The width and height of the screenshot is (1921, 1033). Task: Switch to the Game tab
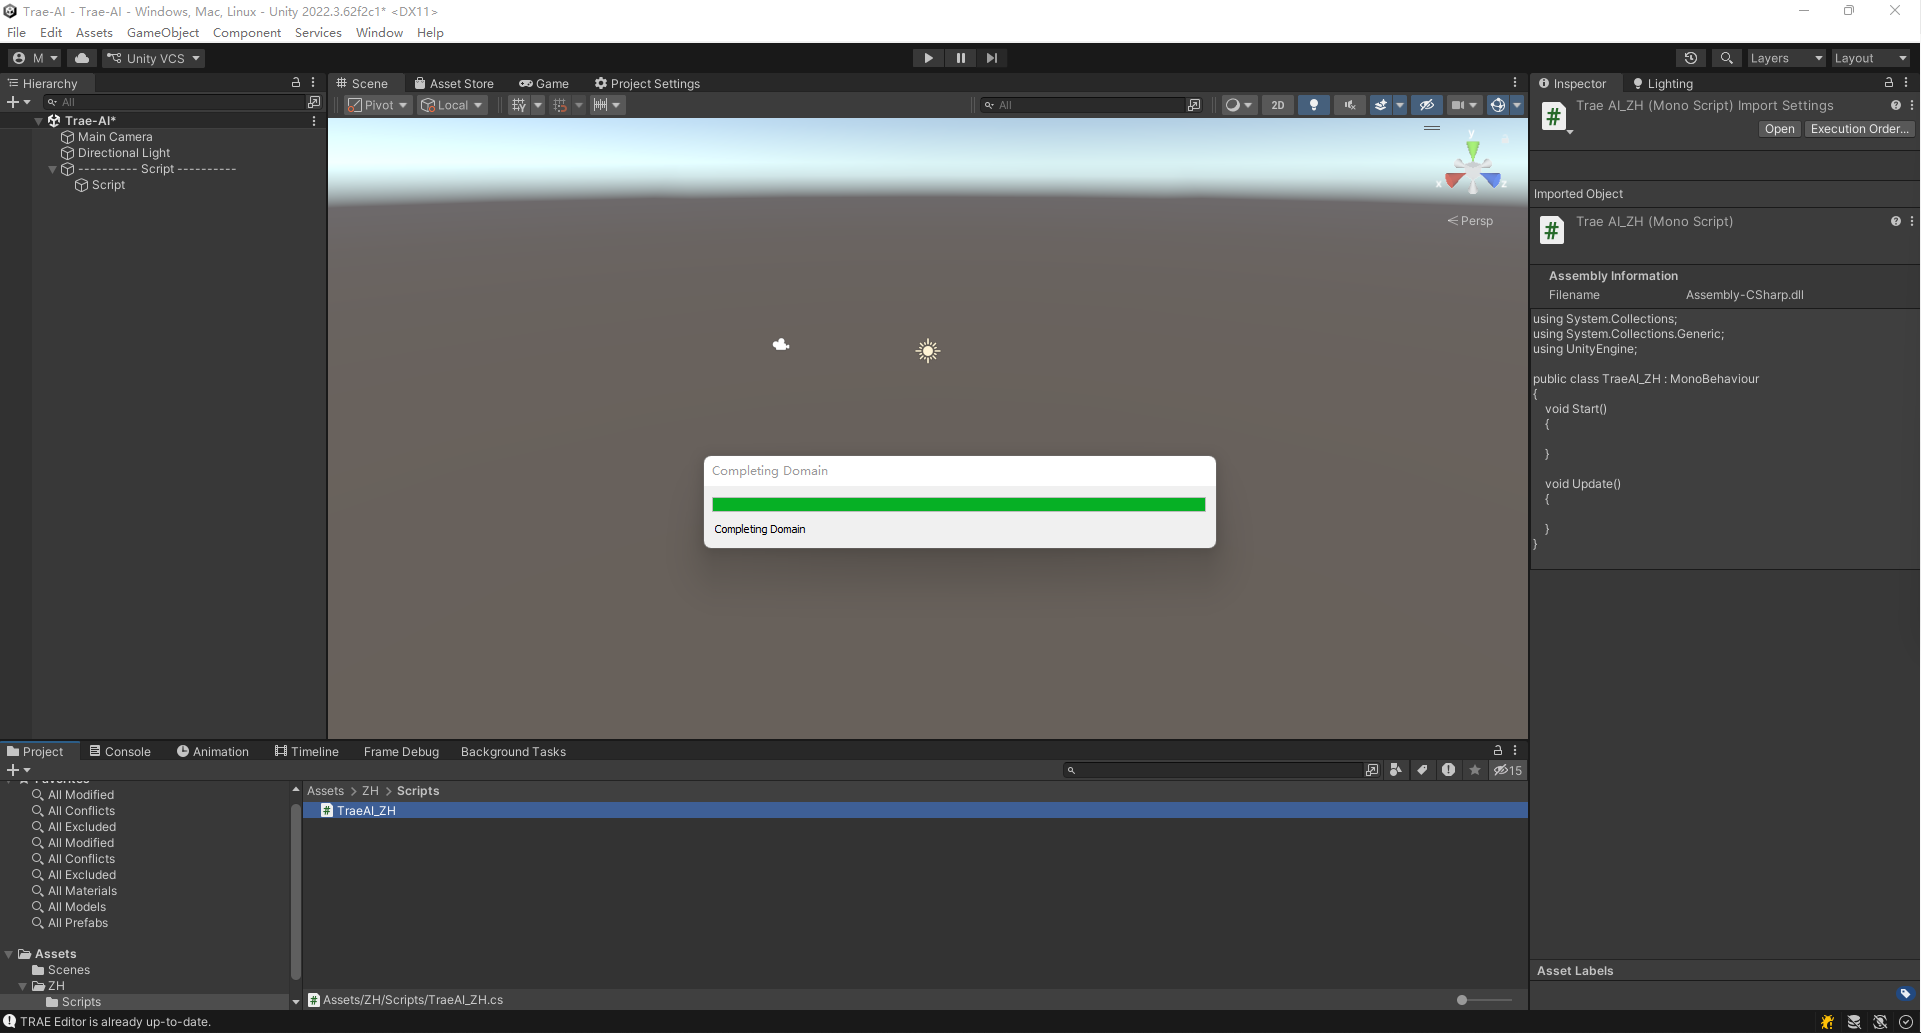pyautogui.click(x=544, y=84)
